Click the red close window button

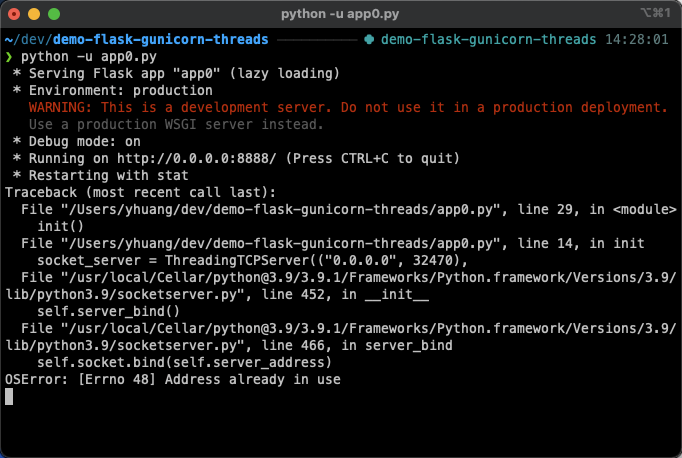pyautogui.click(x=14, y=14)
